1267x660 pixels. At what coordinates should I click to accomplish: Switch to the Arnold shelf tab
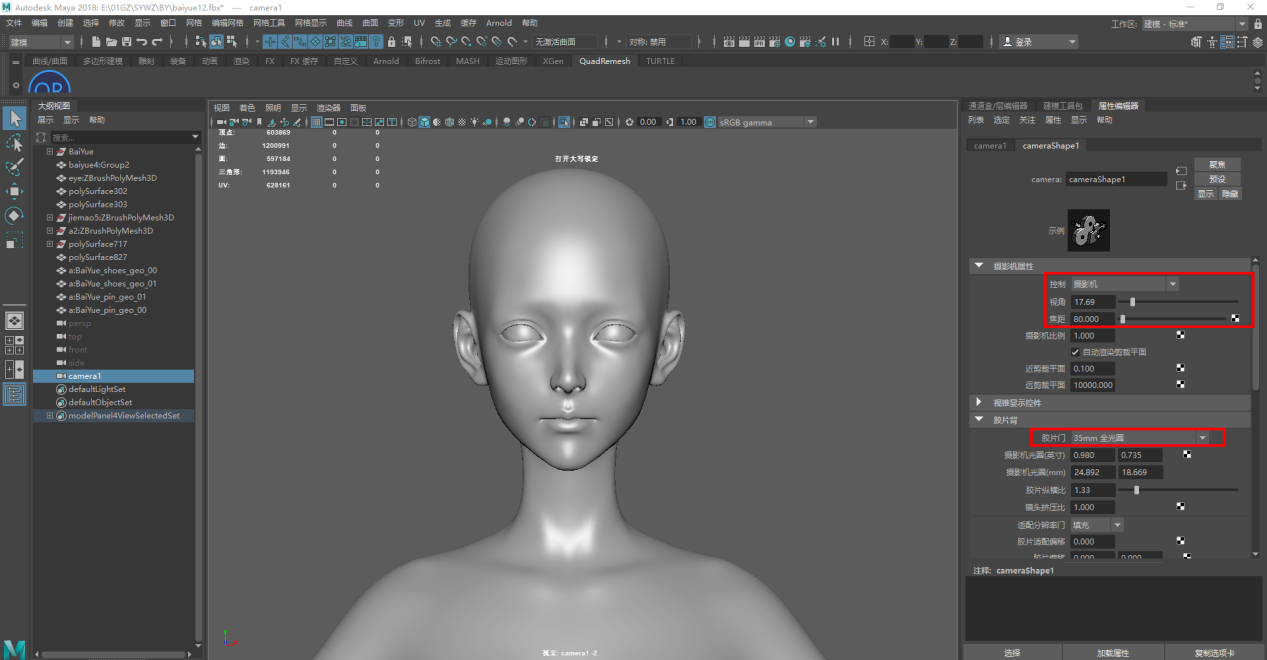click(x=386, y=61)
